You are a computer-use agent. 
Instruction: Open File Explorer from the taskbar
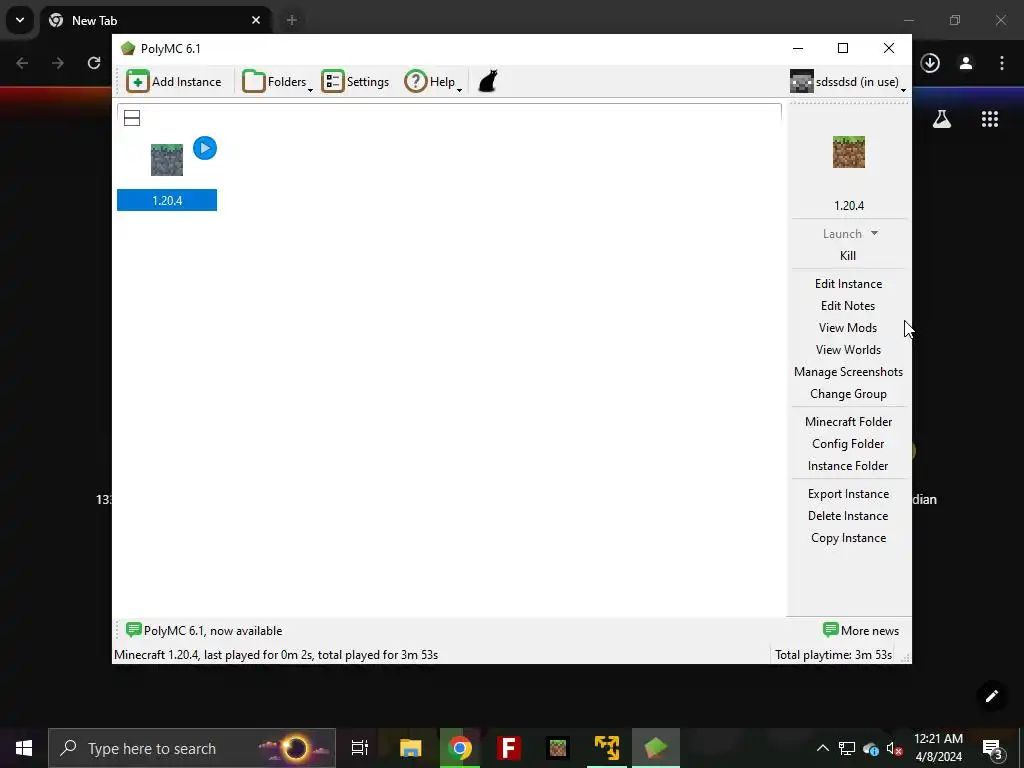411,748
